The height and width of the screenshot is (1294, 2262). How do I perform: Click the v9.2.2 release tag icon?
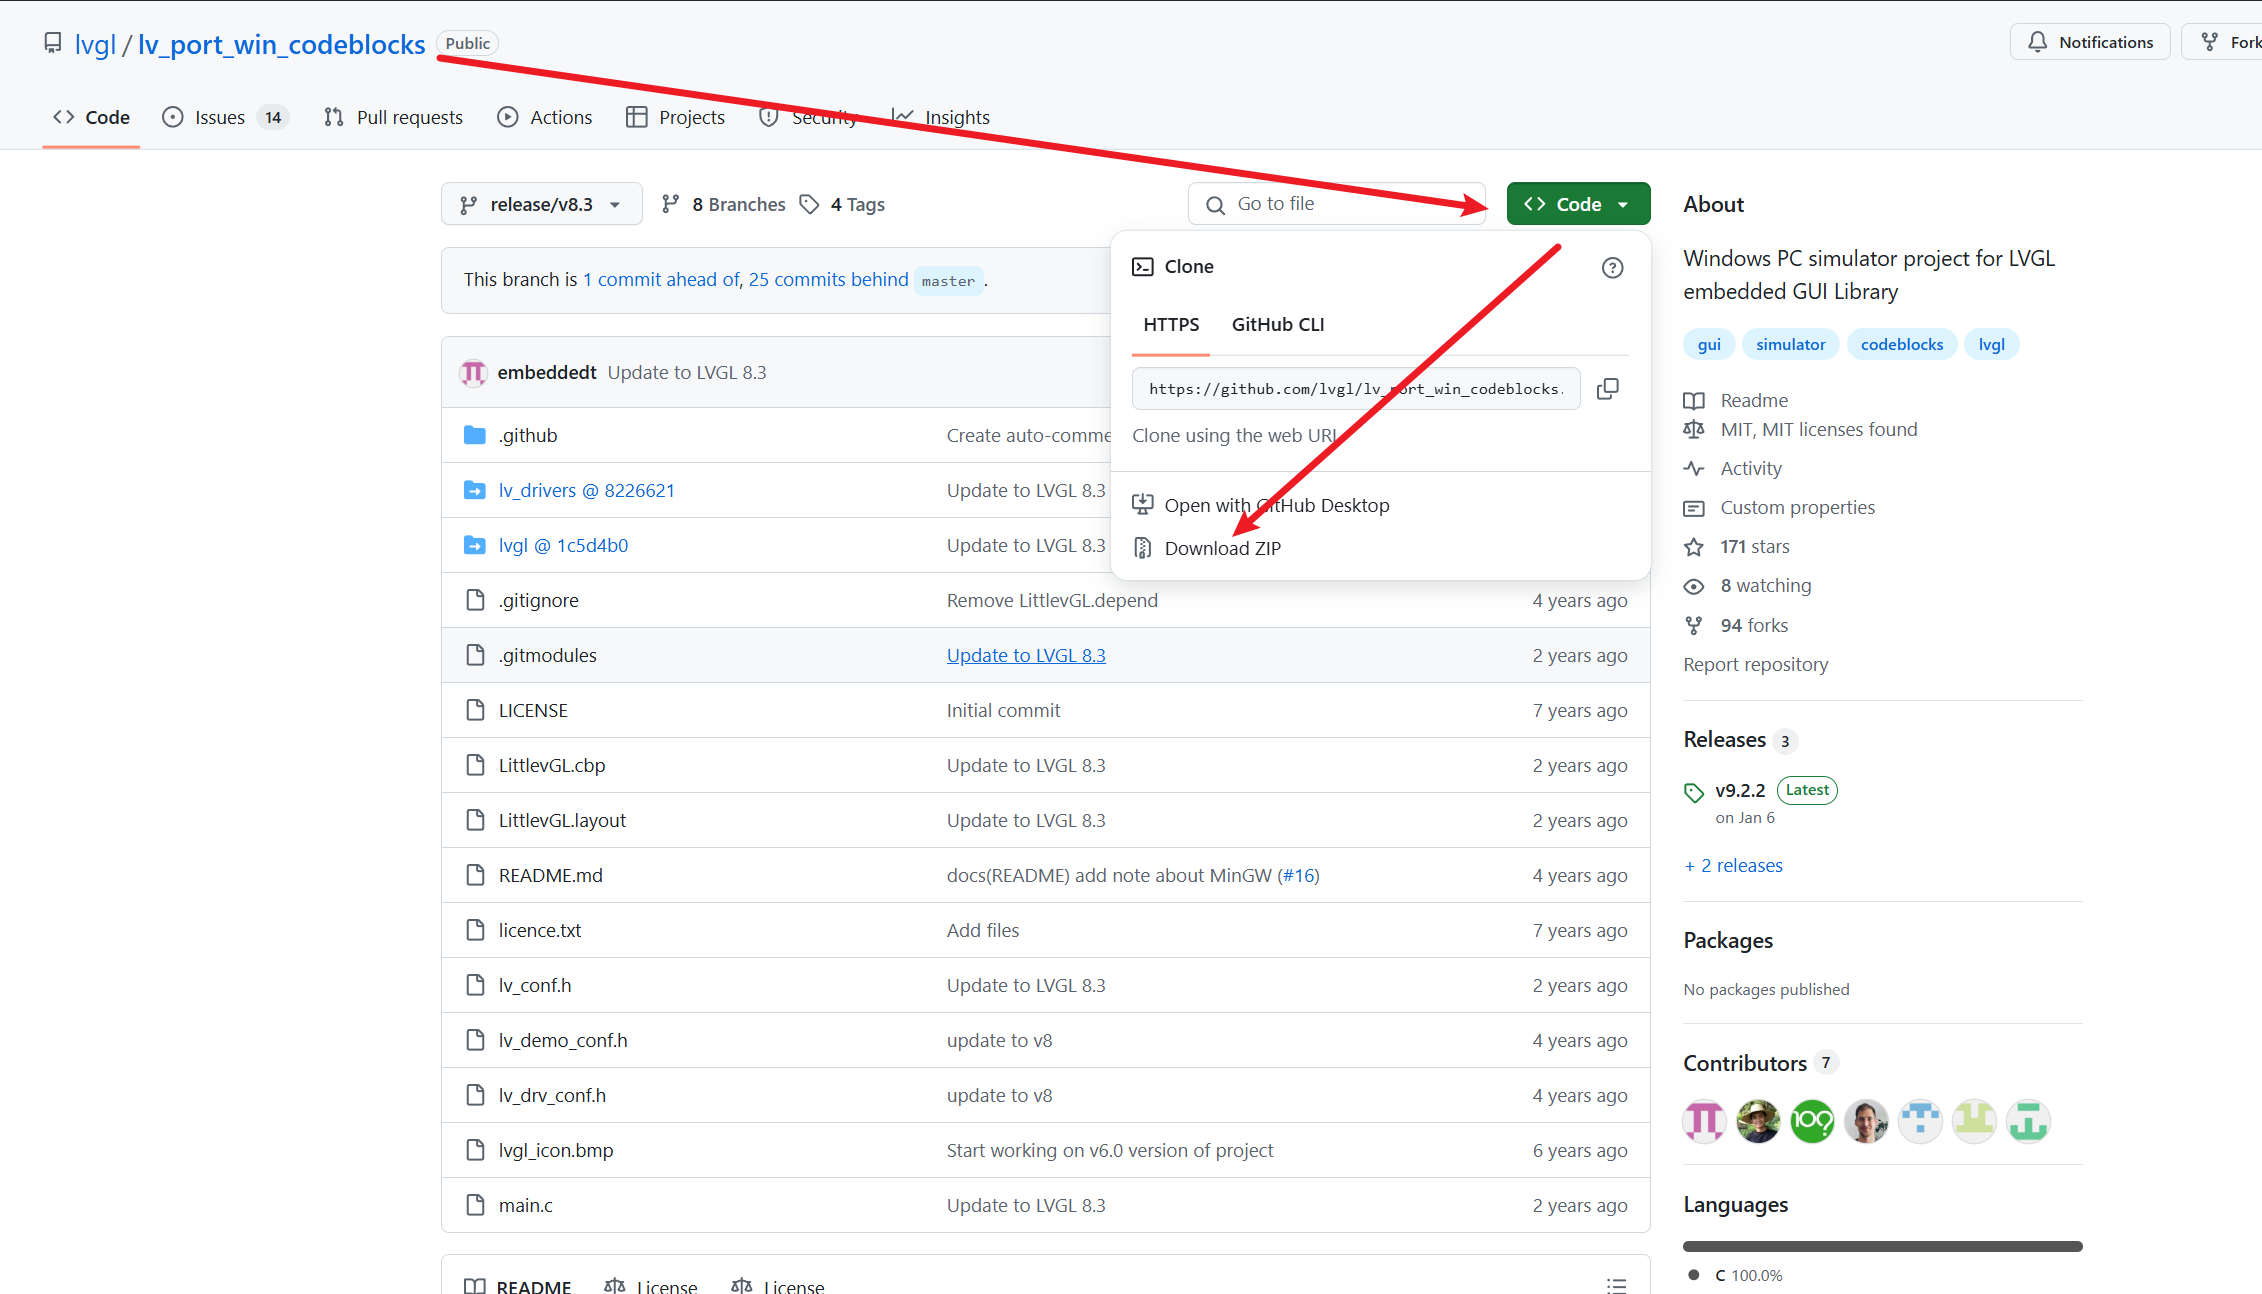pos(1694,792)
